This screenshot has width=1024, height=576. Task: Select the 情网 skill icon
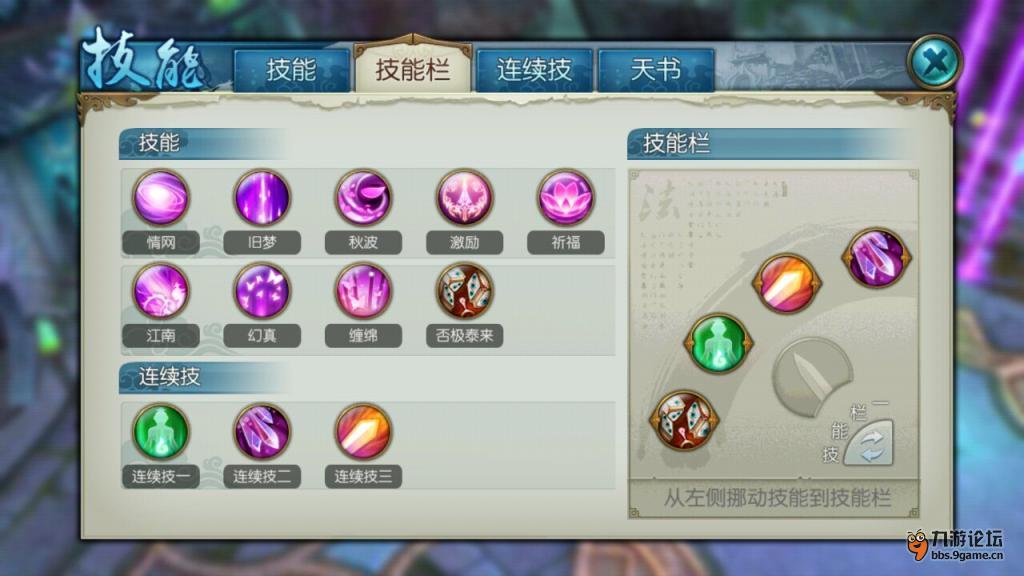pyautogui.click(x=161, y=197)
